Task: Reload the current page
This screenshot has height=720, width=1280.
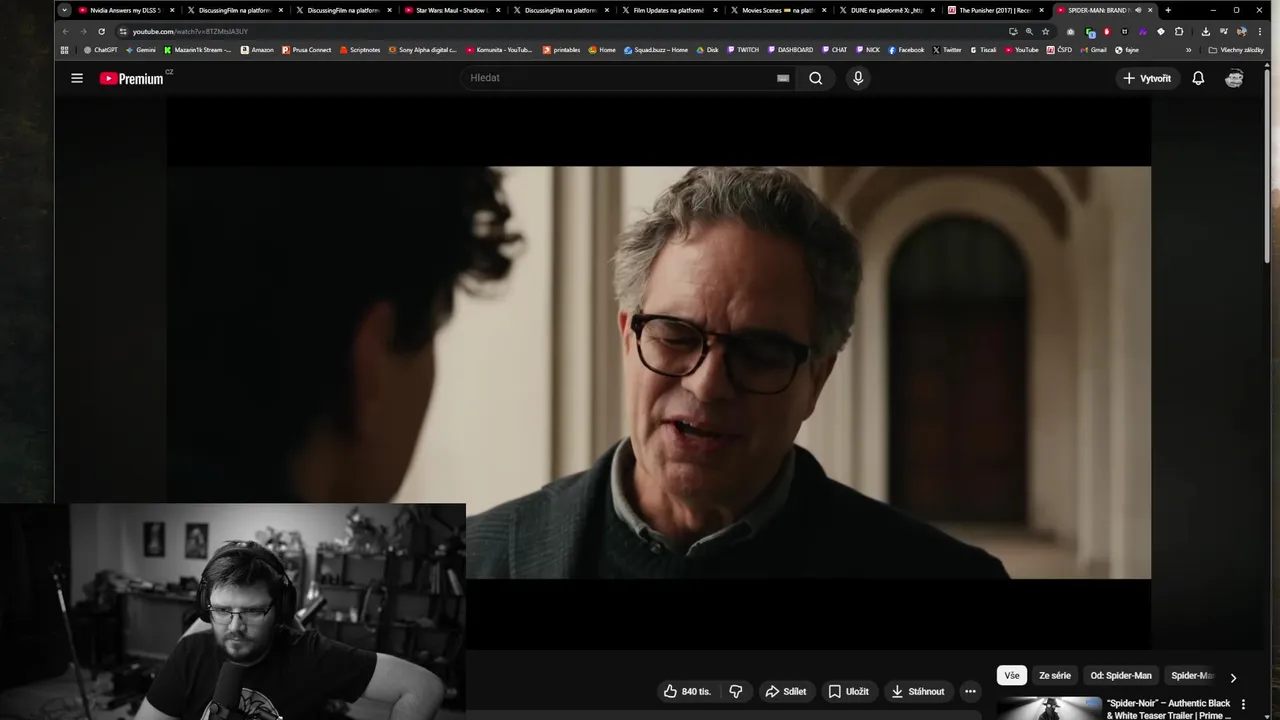Action: pos(101,31)
